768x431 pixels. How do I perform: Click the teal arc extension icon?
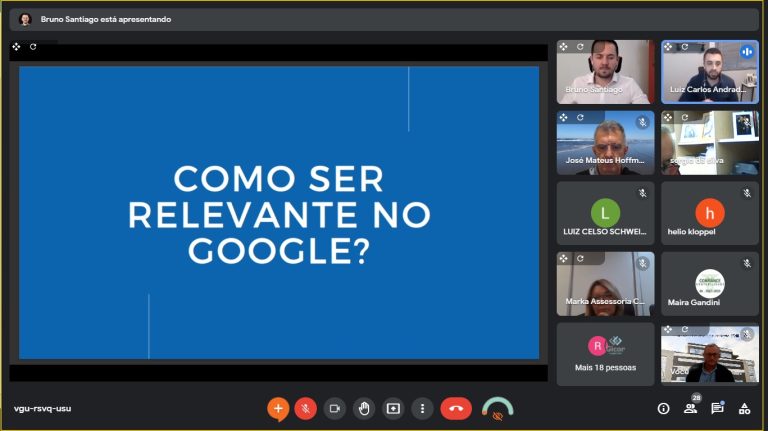click(x=497, y=408)
